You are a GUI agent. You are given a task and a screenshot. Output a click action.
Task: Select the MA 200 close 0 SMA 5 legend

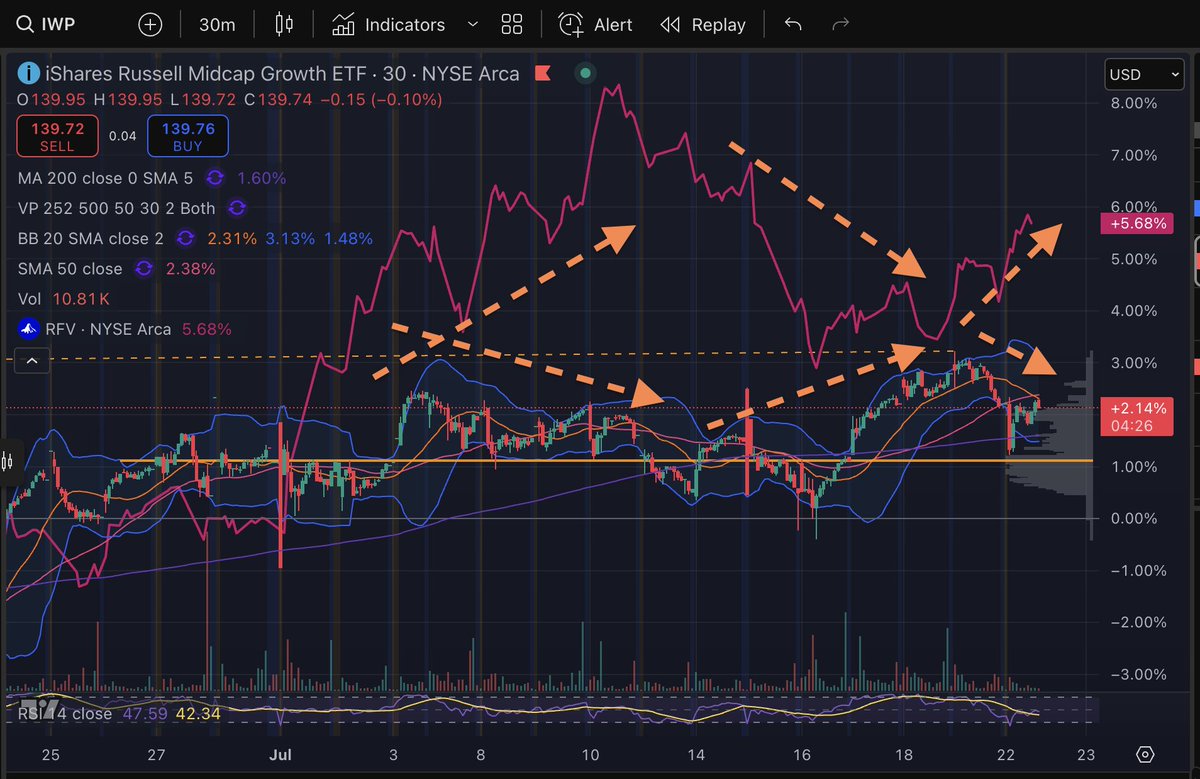pos(107,178)
